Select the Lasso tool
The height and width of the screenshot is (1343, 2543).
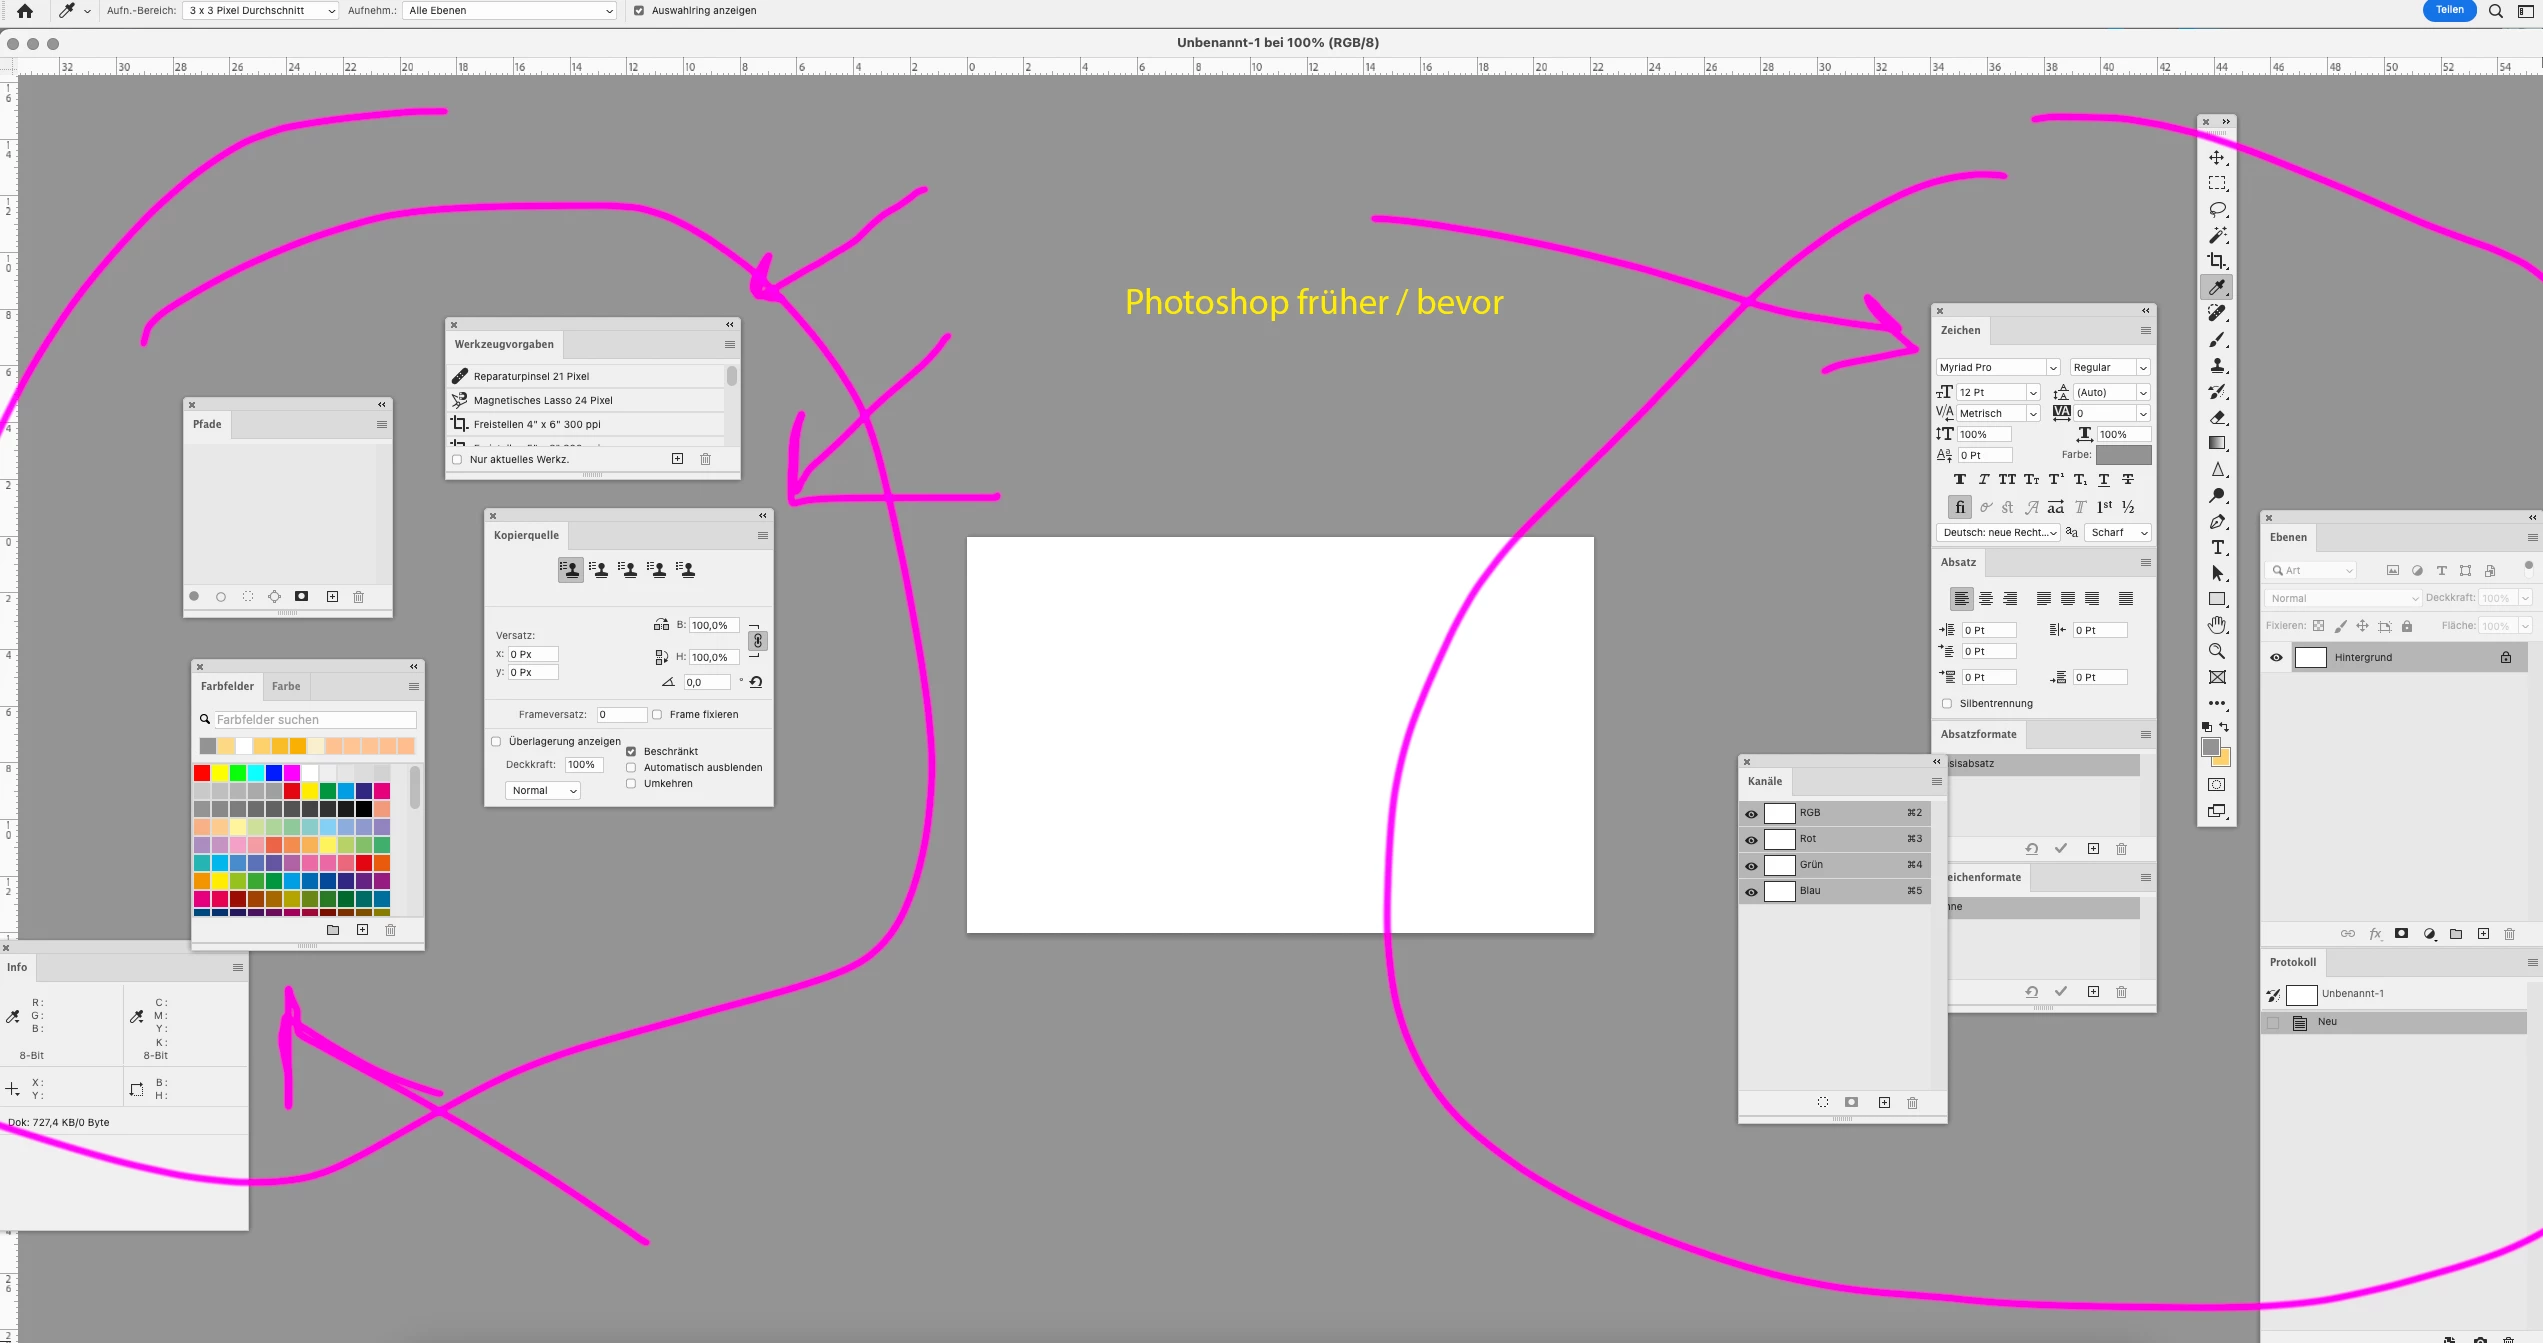click(x=2217, y=210)
